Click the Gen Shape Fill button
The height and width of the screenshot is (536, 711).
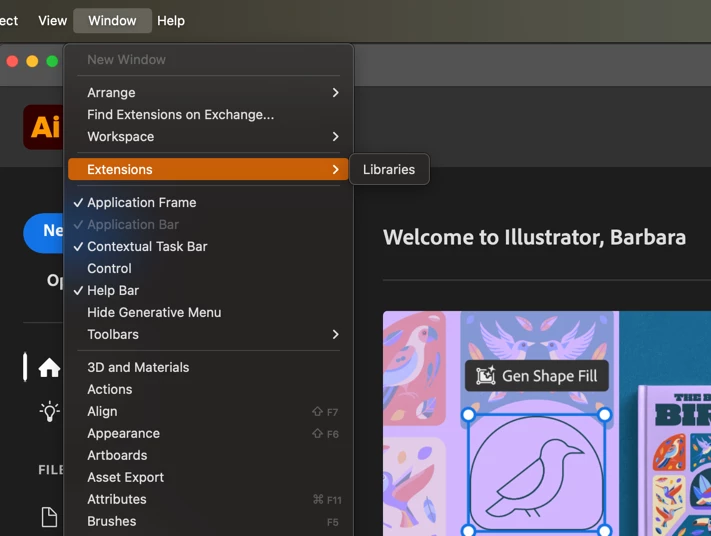pyautogui.click(x=537, y=375)
